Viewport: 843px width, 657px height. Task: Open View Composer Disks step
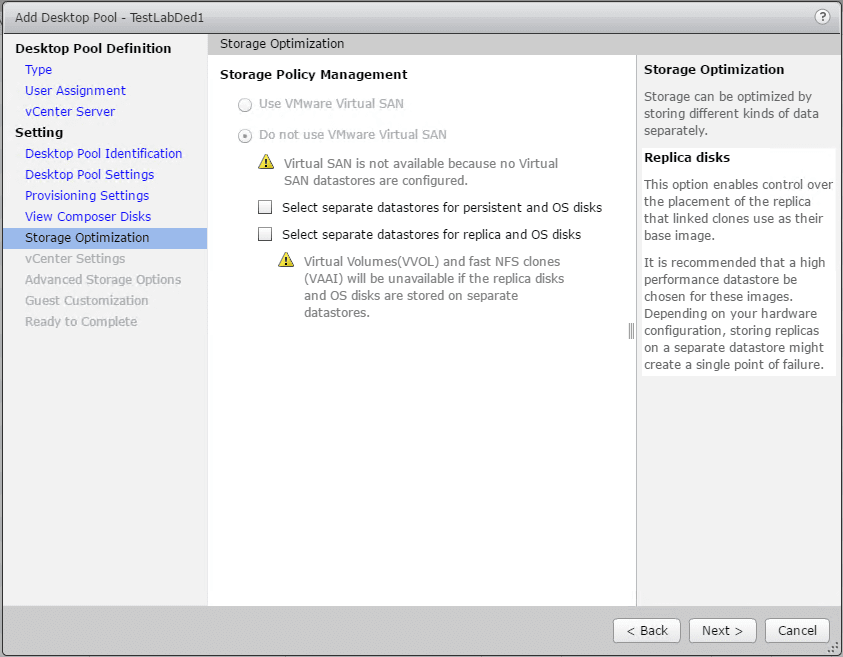(88, 217)
